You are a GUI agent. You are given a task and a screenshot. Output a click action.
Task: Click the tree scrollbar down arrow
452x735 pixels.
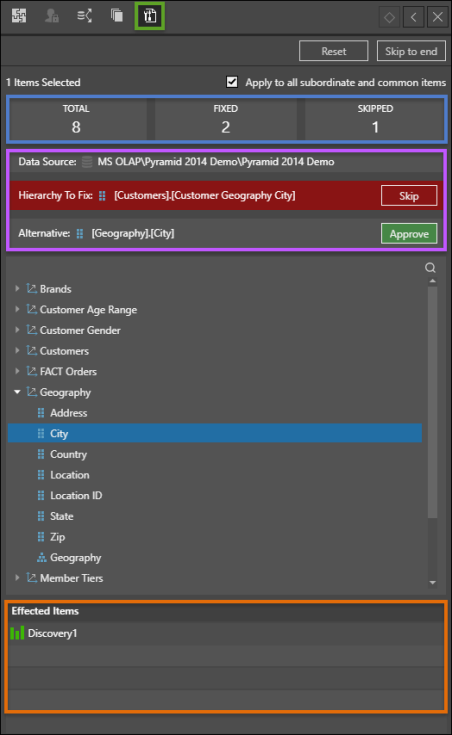[x=432, y=583]
